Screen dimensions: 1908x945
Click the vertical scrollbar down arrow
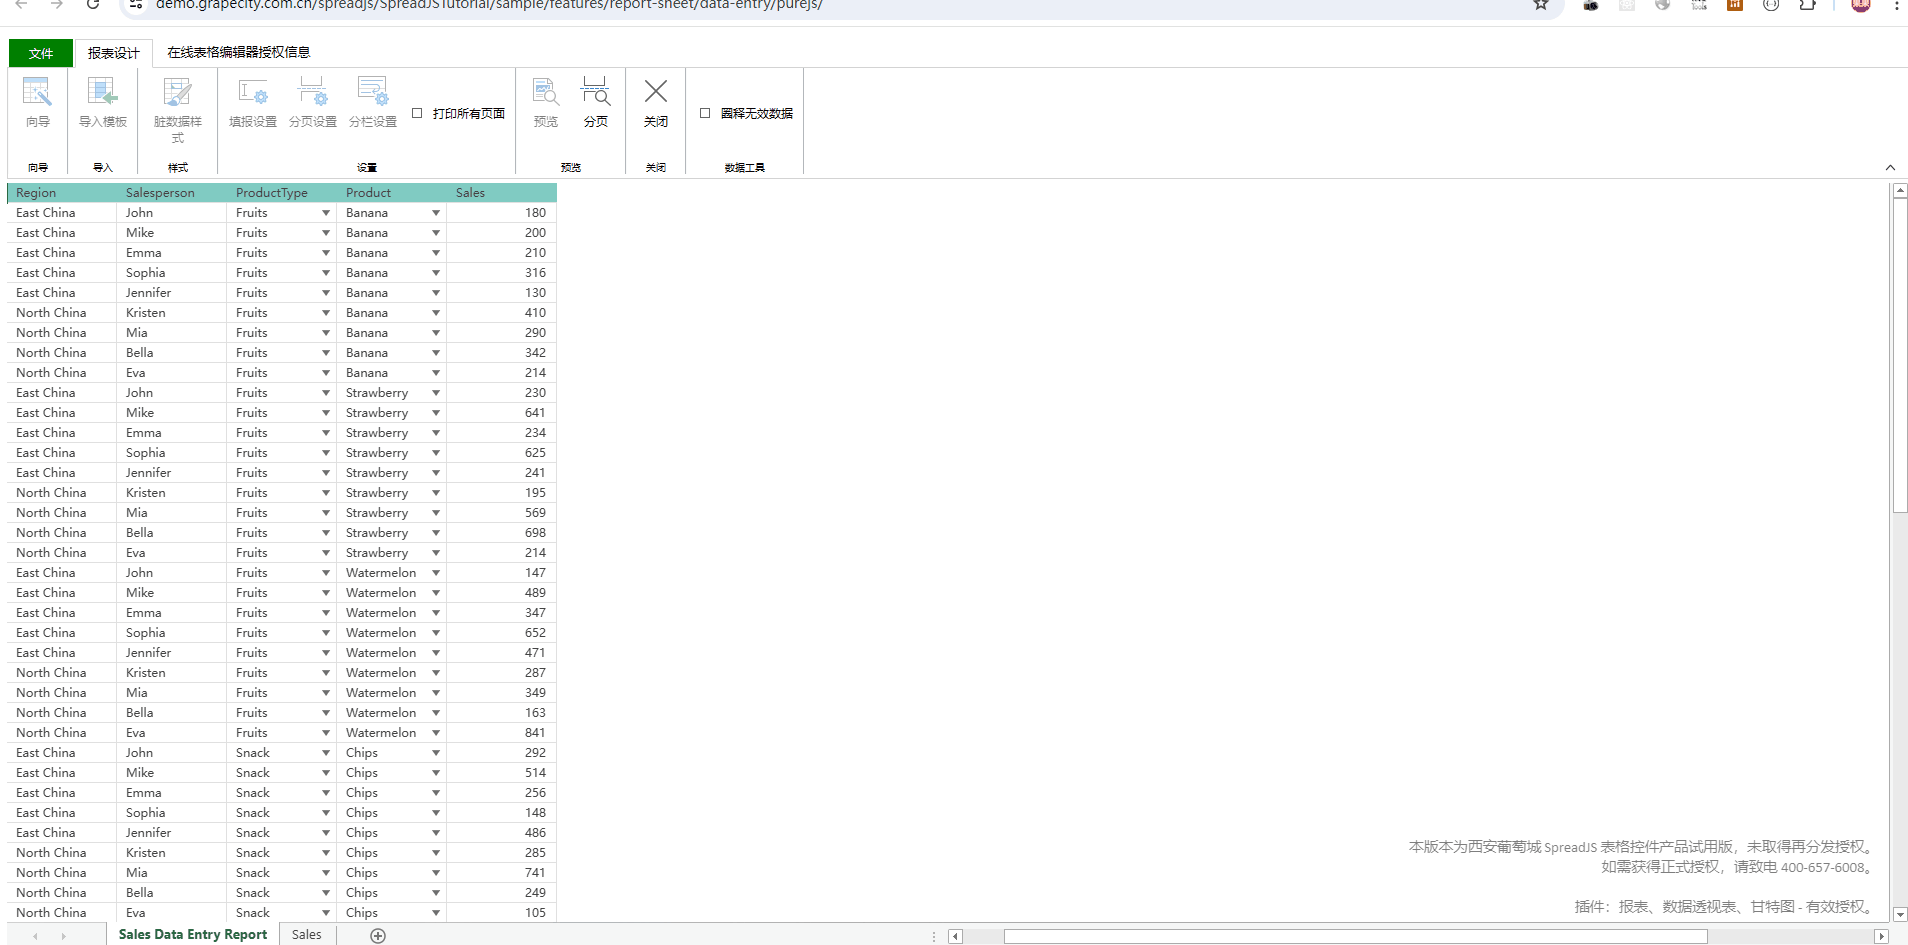[x=1900, y=914]
